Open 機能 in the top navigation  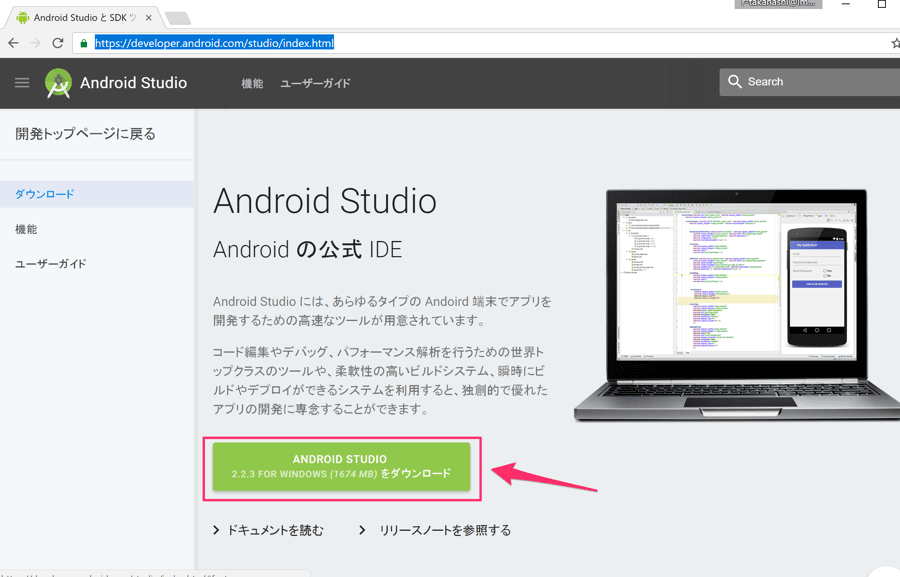252,83
